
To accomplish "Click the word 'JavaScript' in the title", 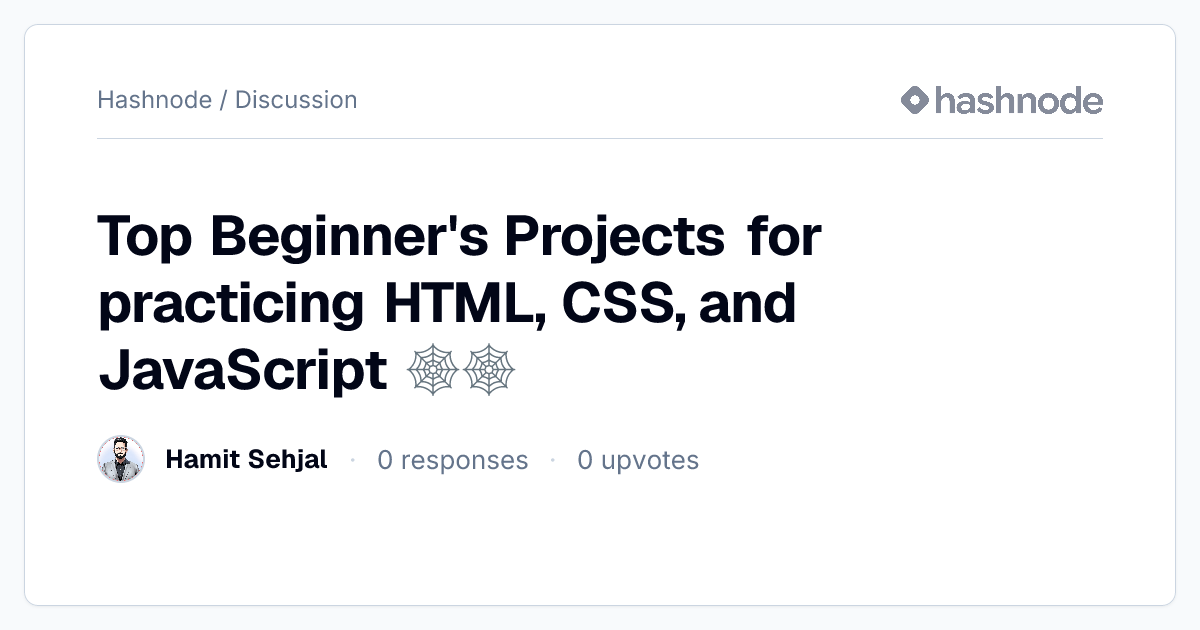I will [x=243, y=372].
